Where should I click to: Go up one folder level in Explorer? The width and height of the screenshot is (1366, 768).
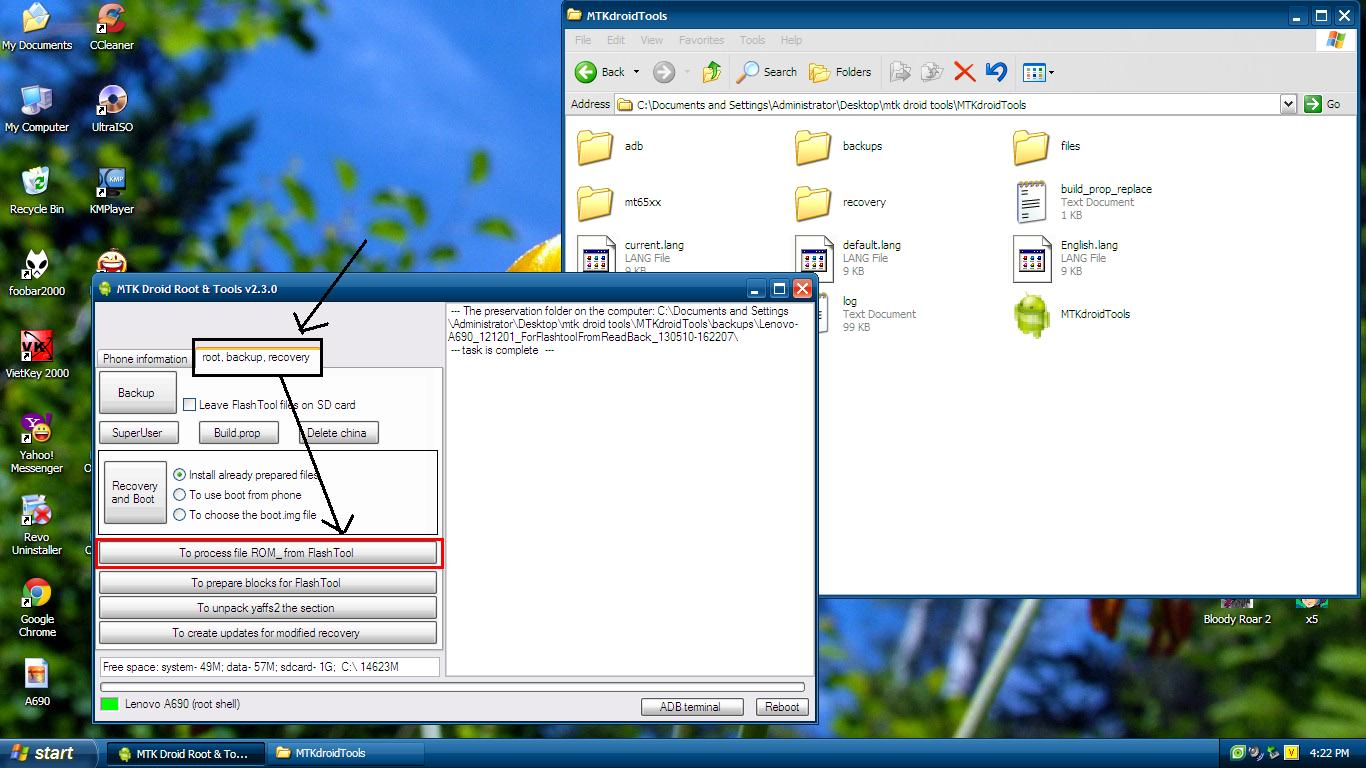click(712, 72)
